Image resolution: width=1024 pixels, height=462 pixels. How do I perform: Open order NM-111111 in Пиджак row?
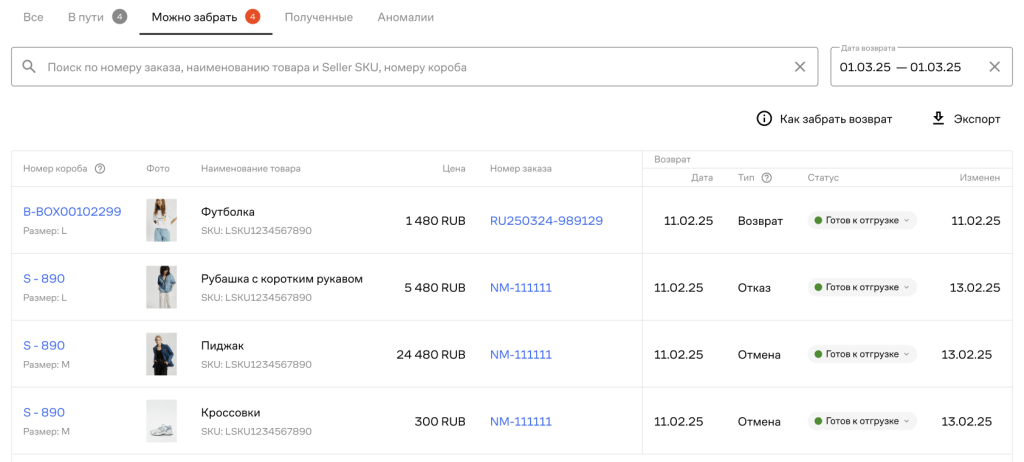point(520,355)
